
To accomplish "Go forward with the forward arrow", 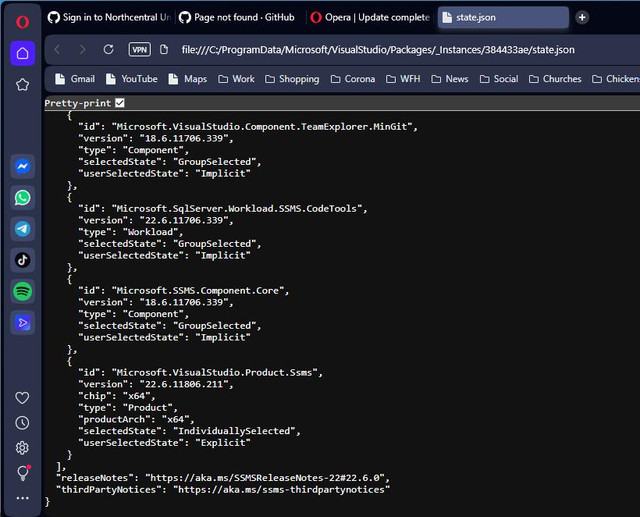I will click(82, 49).
